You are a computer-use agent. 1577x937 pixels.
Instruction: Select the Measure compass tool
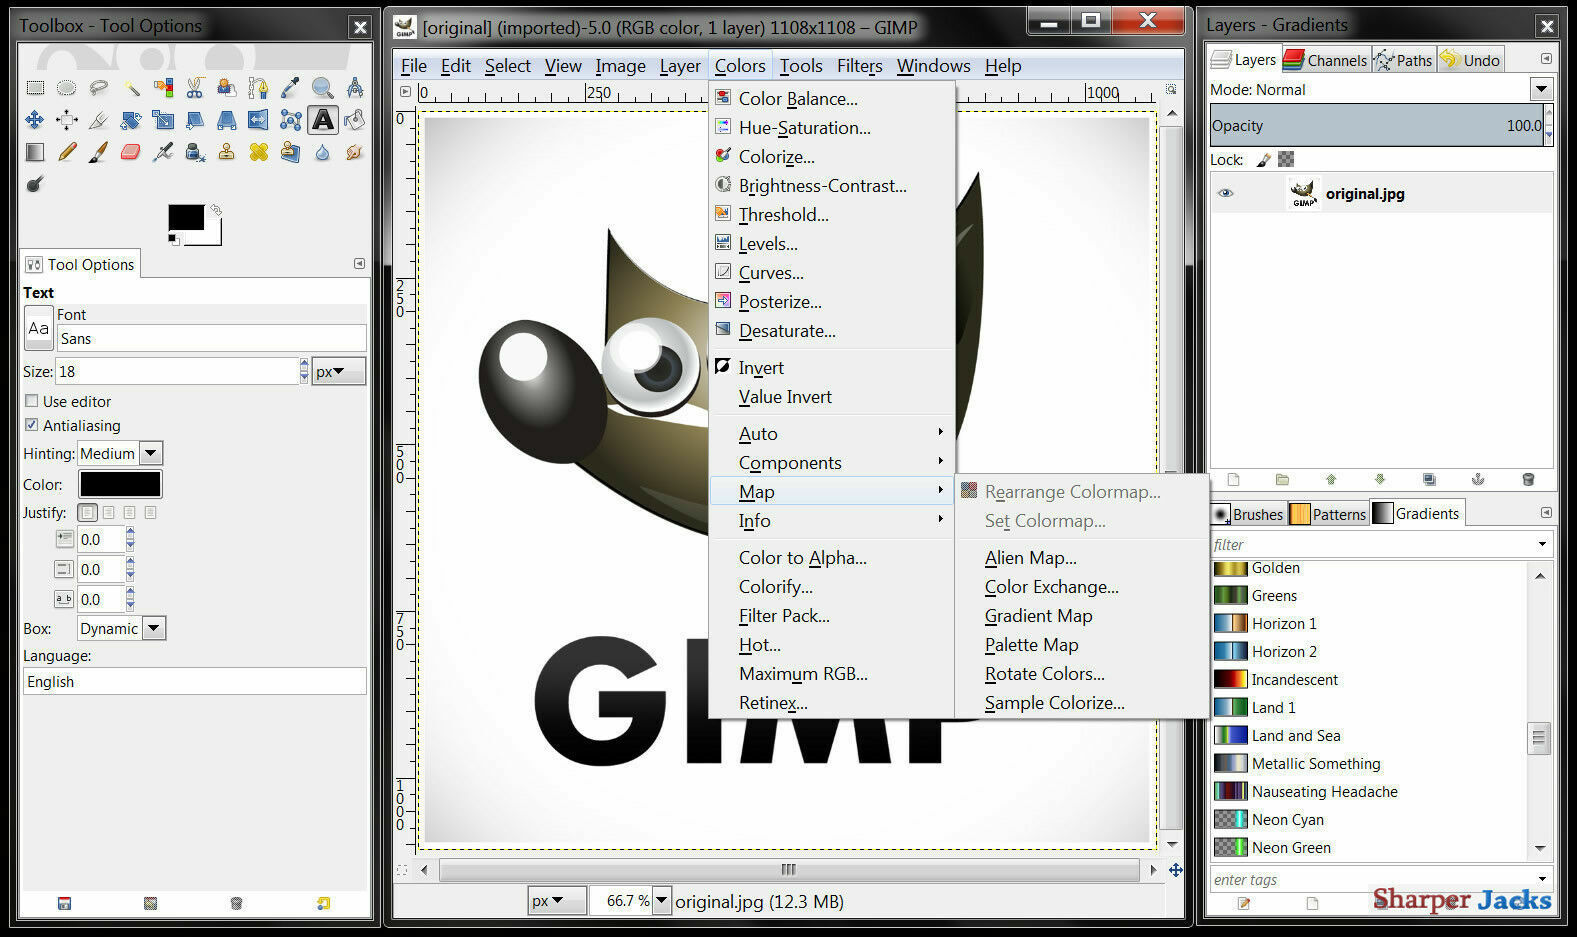tap(354, 88)
